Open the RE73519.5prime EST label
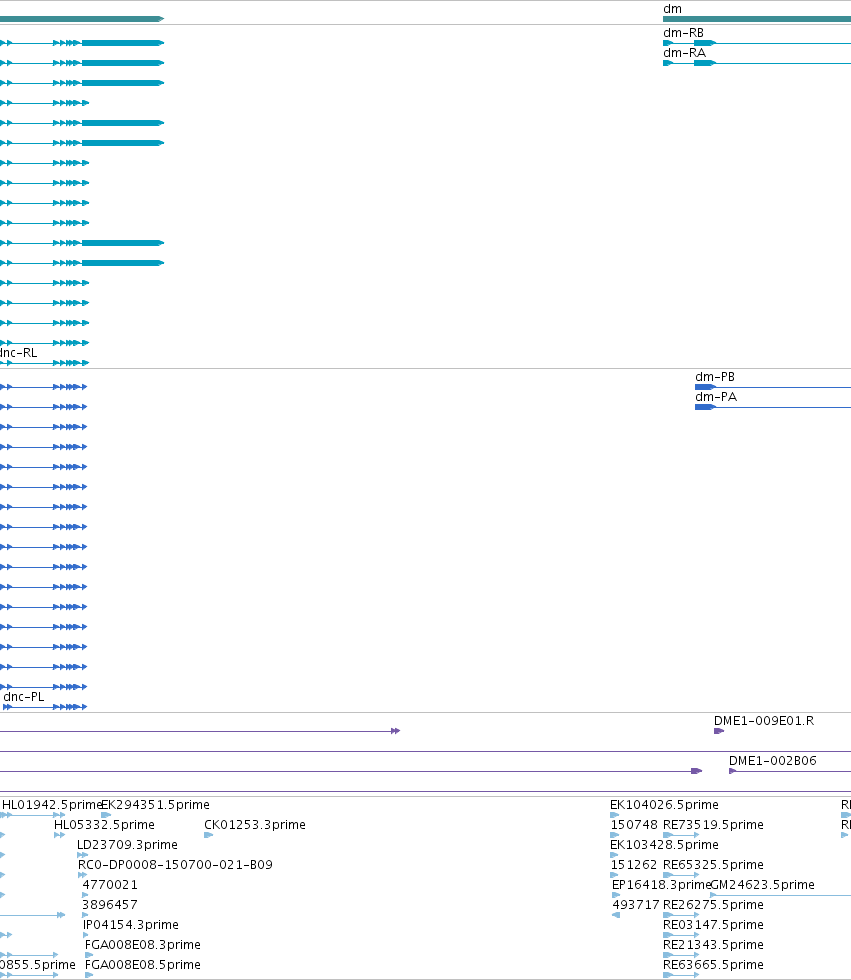Image resolution: width=851 pixels, height=980 pixels. tap(714, 824)
